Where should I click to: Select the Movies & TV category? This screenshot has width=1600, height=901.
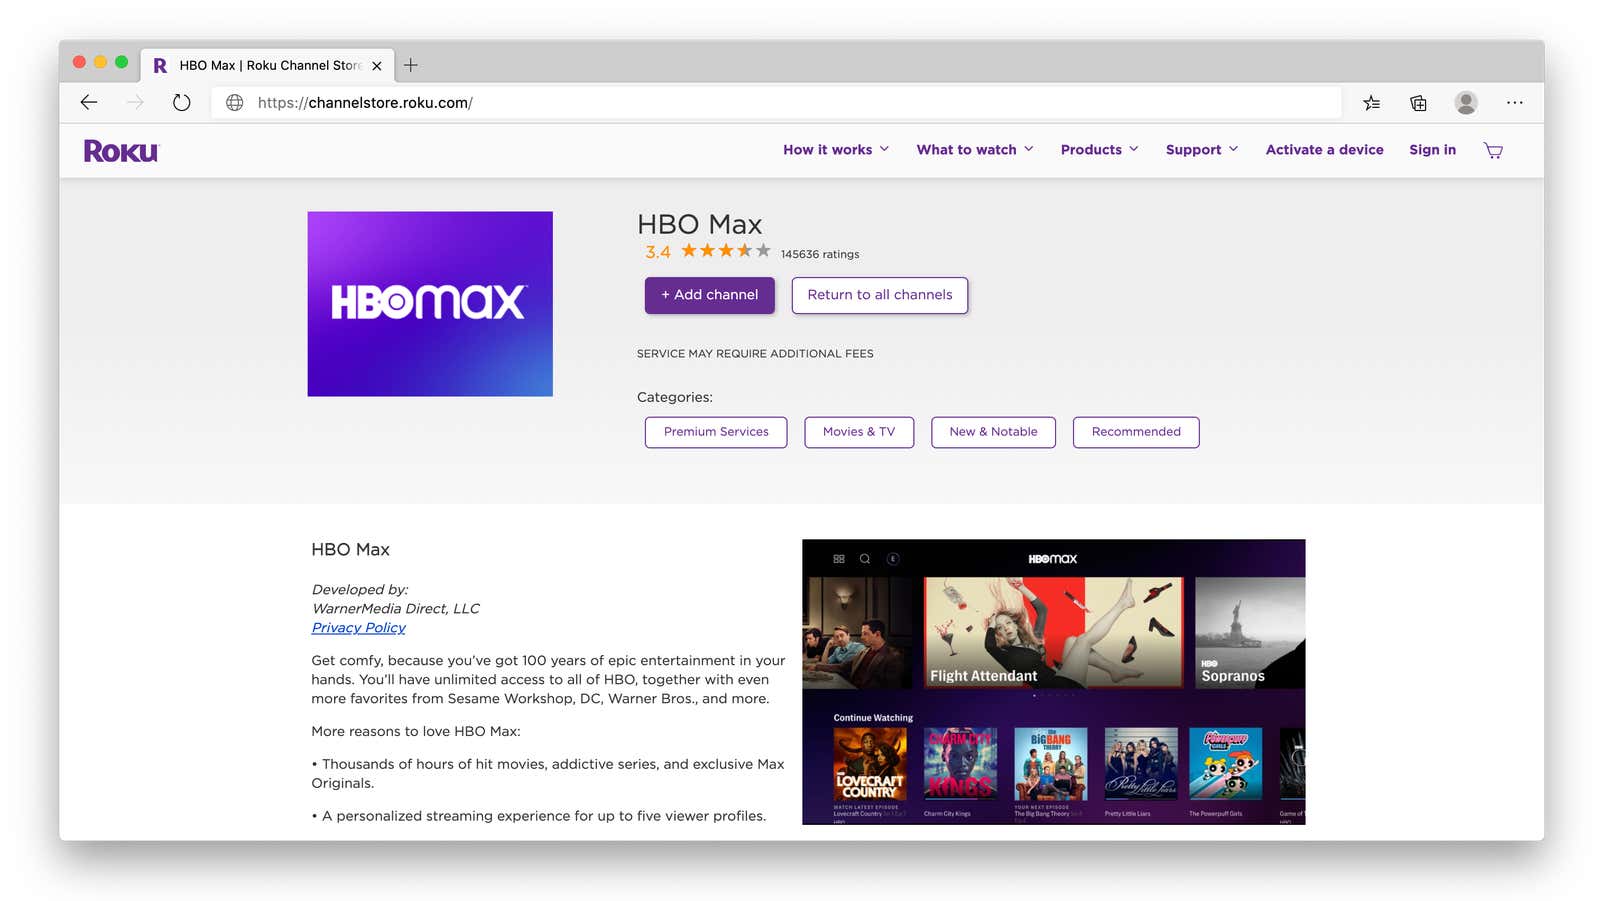[x=859, y=432]
